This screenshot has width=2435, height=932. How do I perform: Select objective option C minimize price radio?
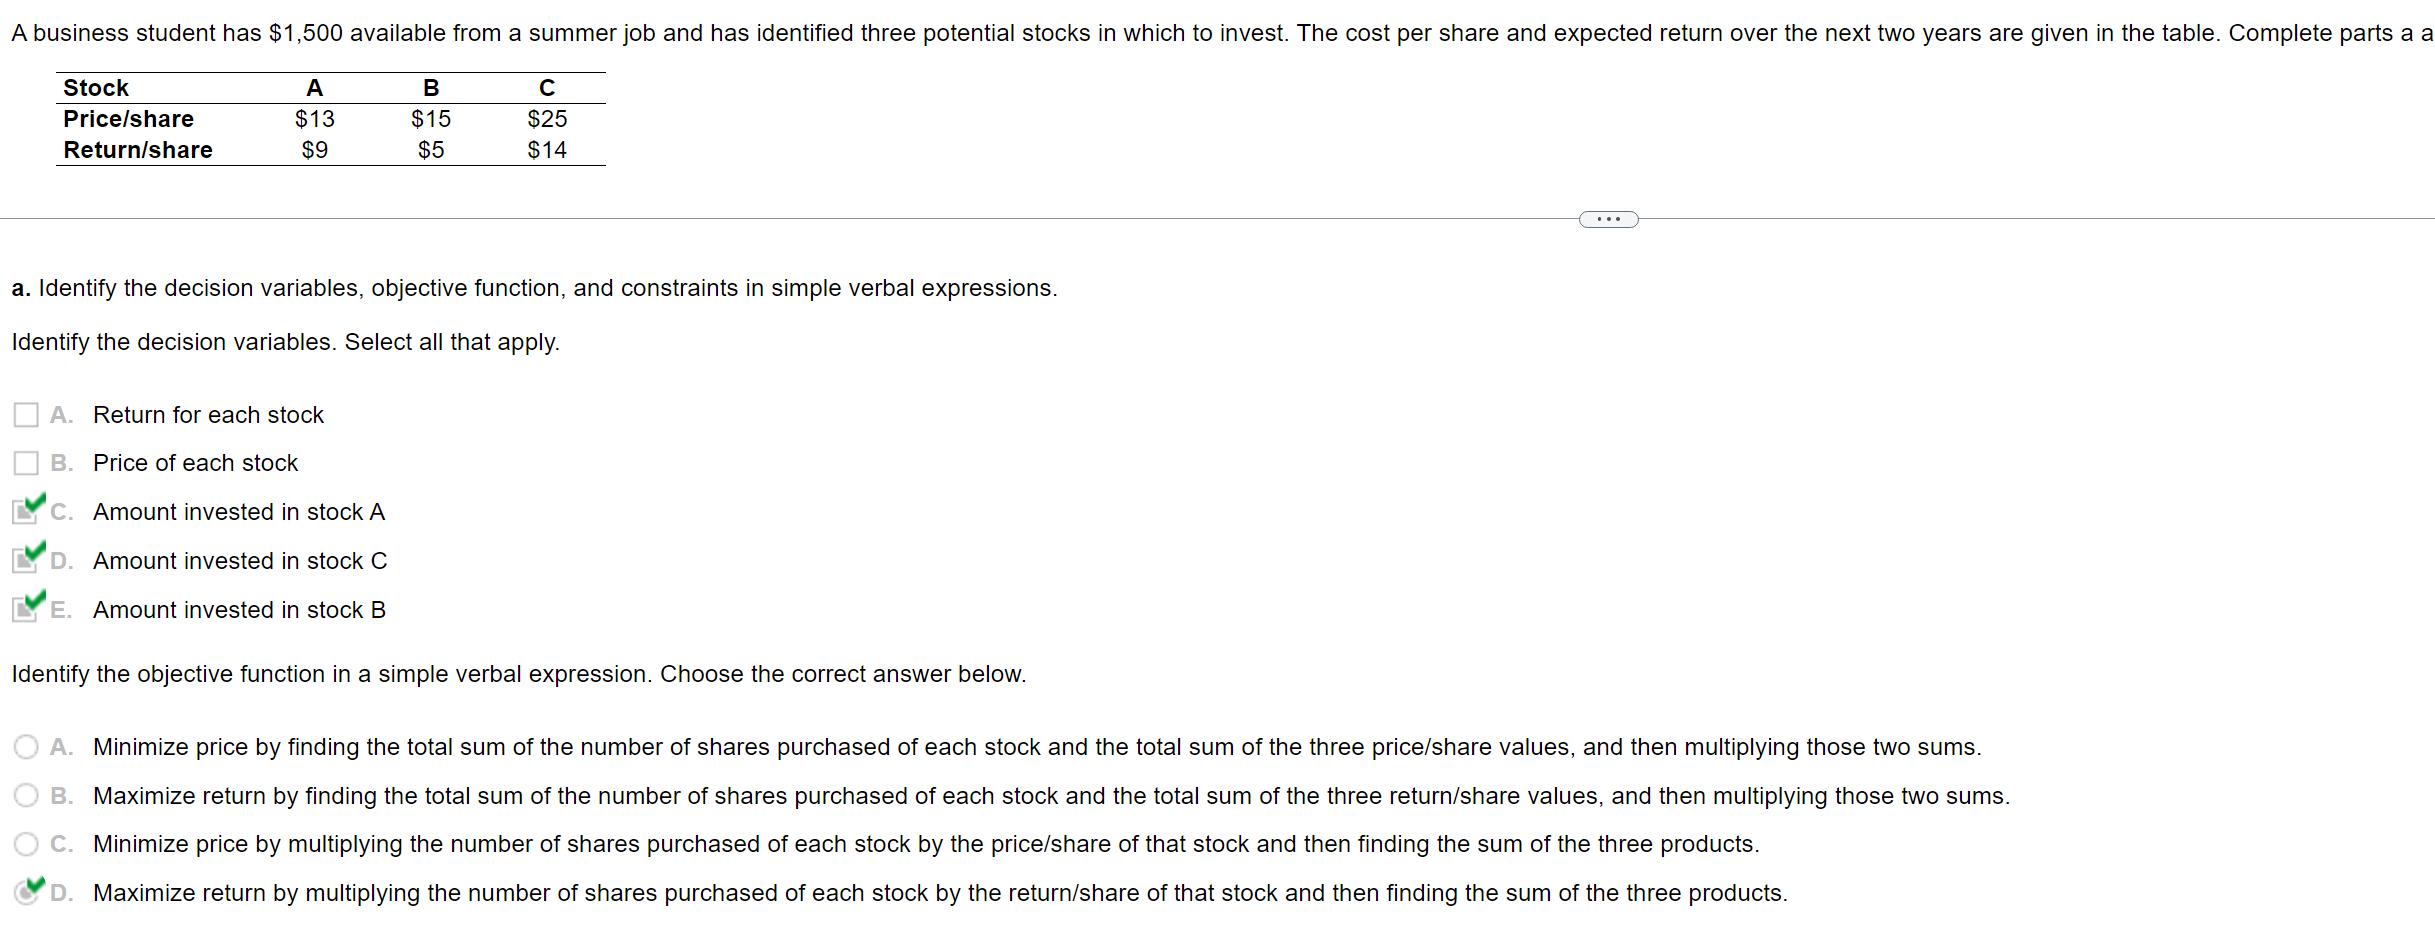tap(26, 844)
